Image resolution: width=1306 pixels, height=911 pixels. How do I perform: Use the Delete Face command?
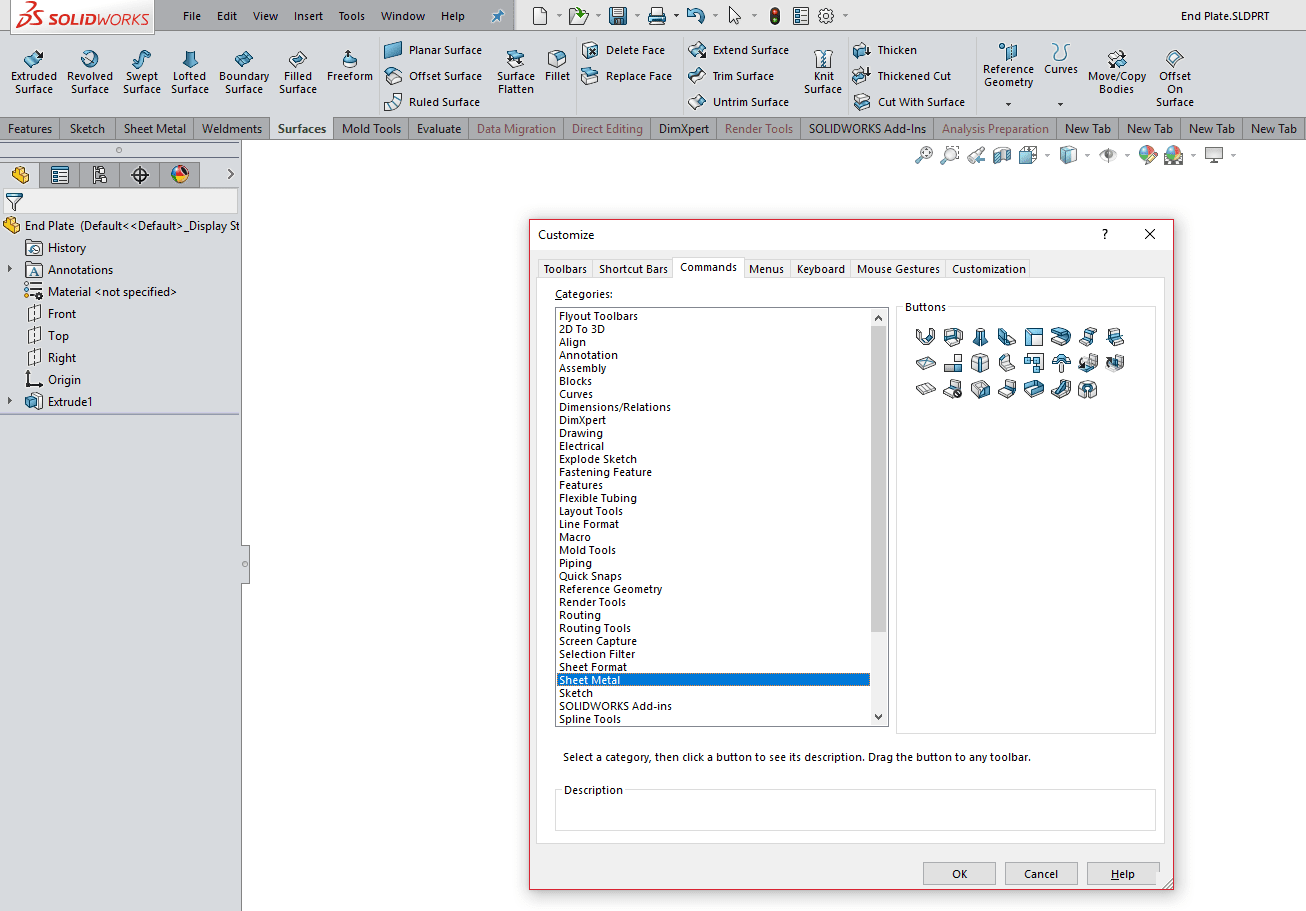point(624,50)
